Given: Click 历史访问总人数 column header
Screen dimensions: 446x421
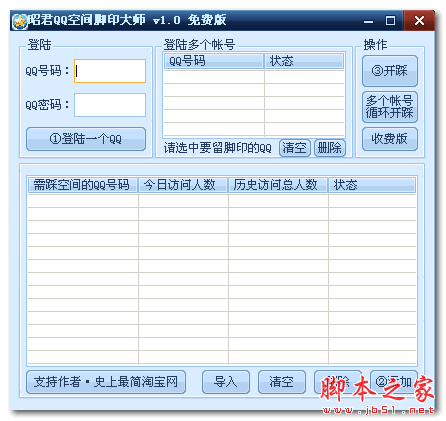Looking at the screenshot, I should point(278,185).
